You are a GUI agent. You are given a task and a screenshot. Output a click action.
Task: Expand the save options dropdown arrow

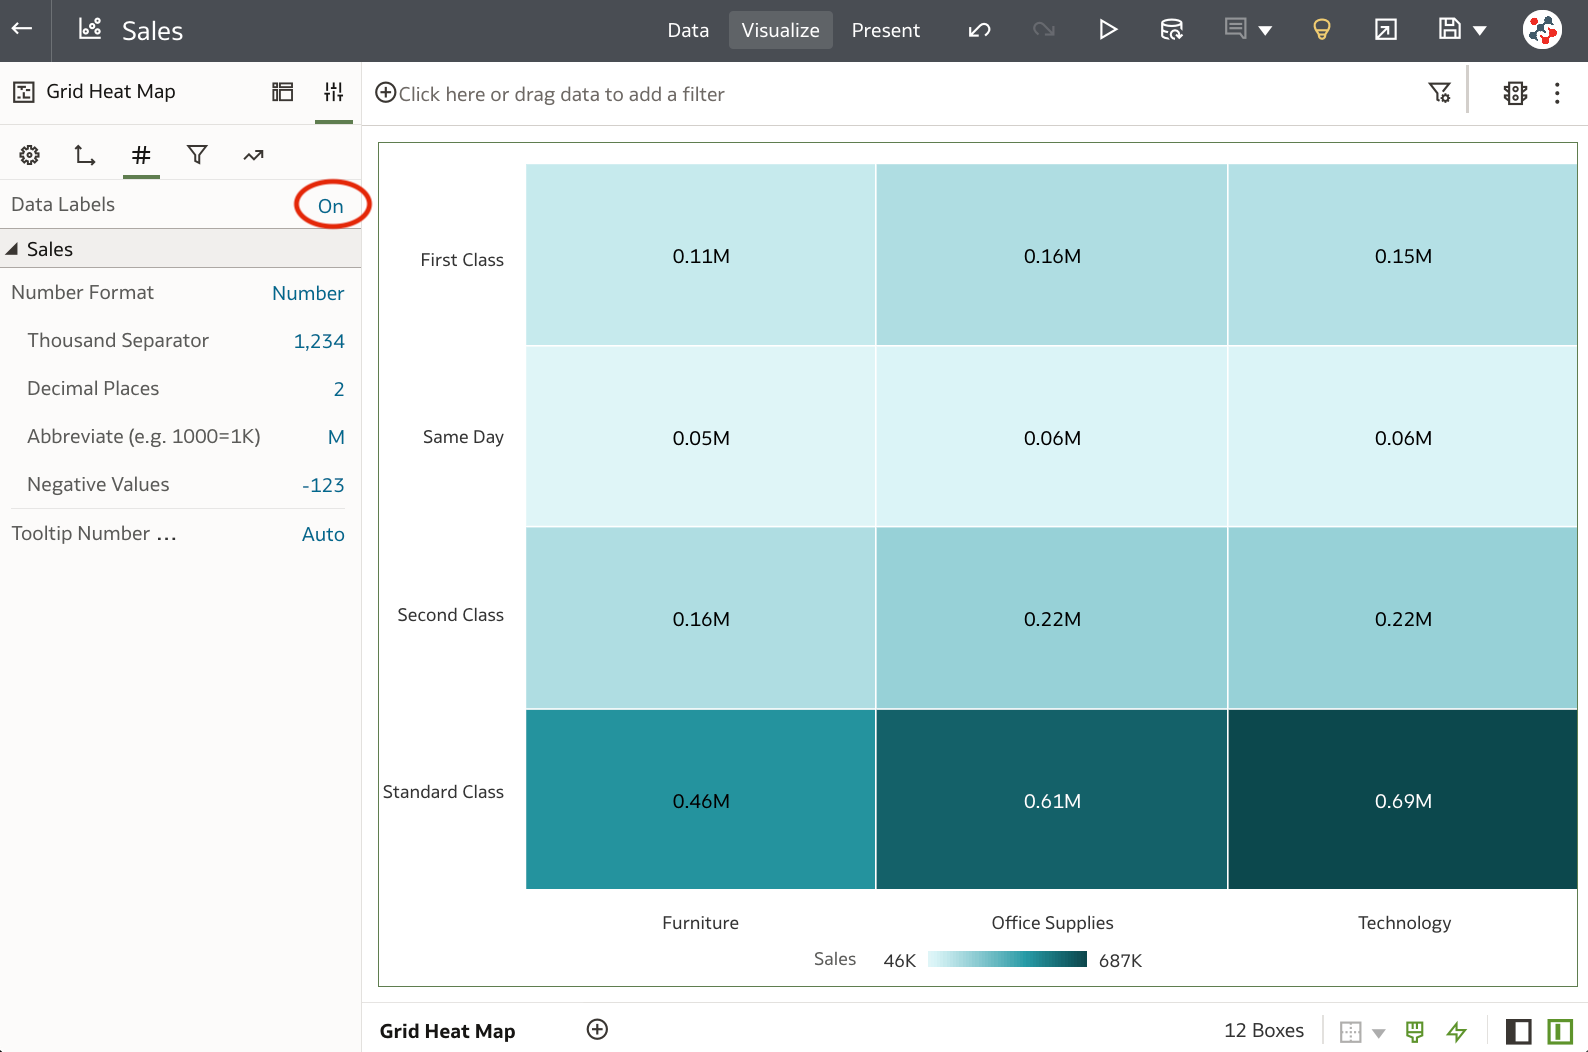(1480, 31)
